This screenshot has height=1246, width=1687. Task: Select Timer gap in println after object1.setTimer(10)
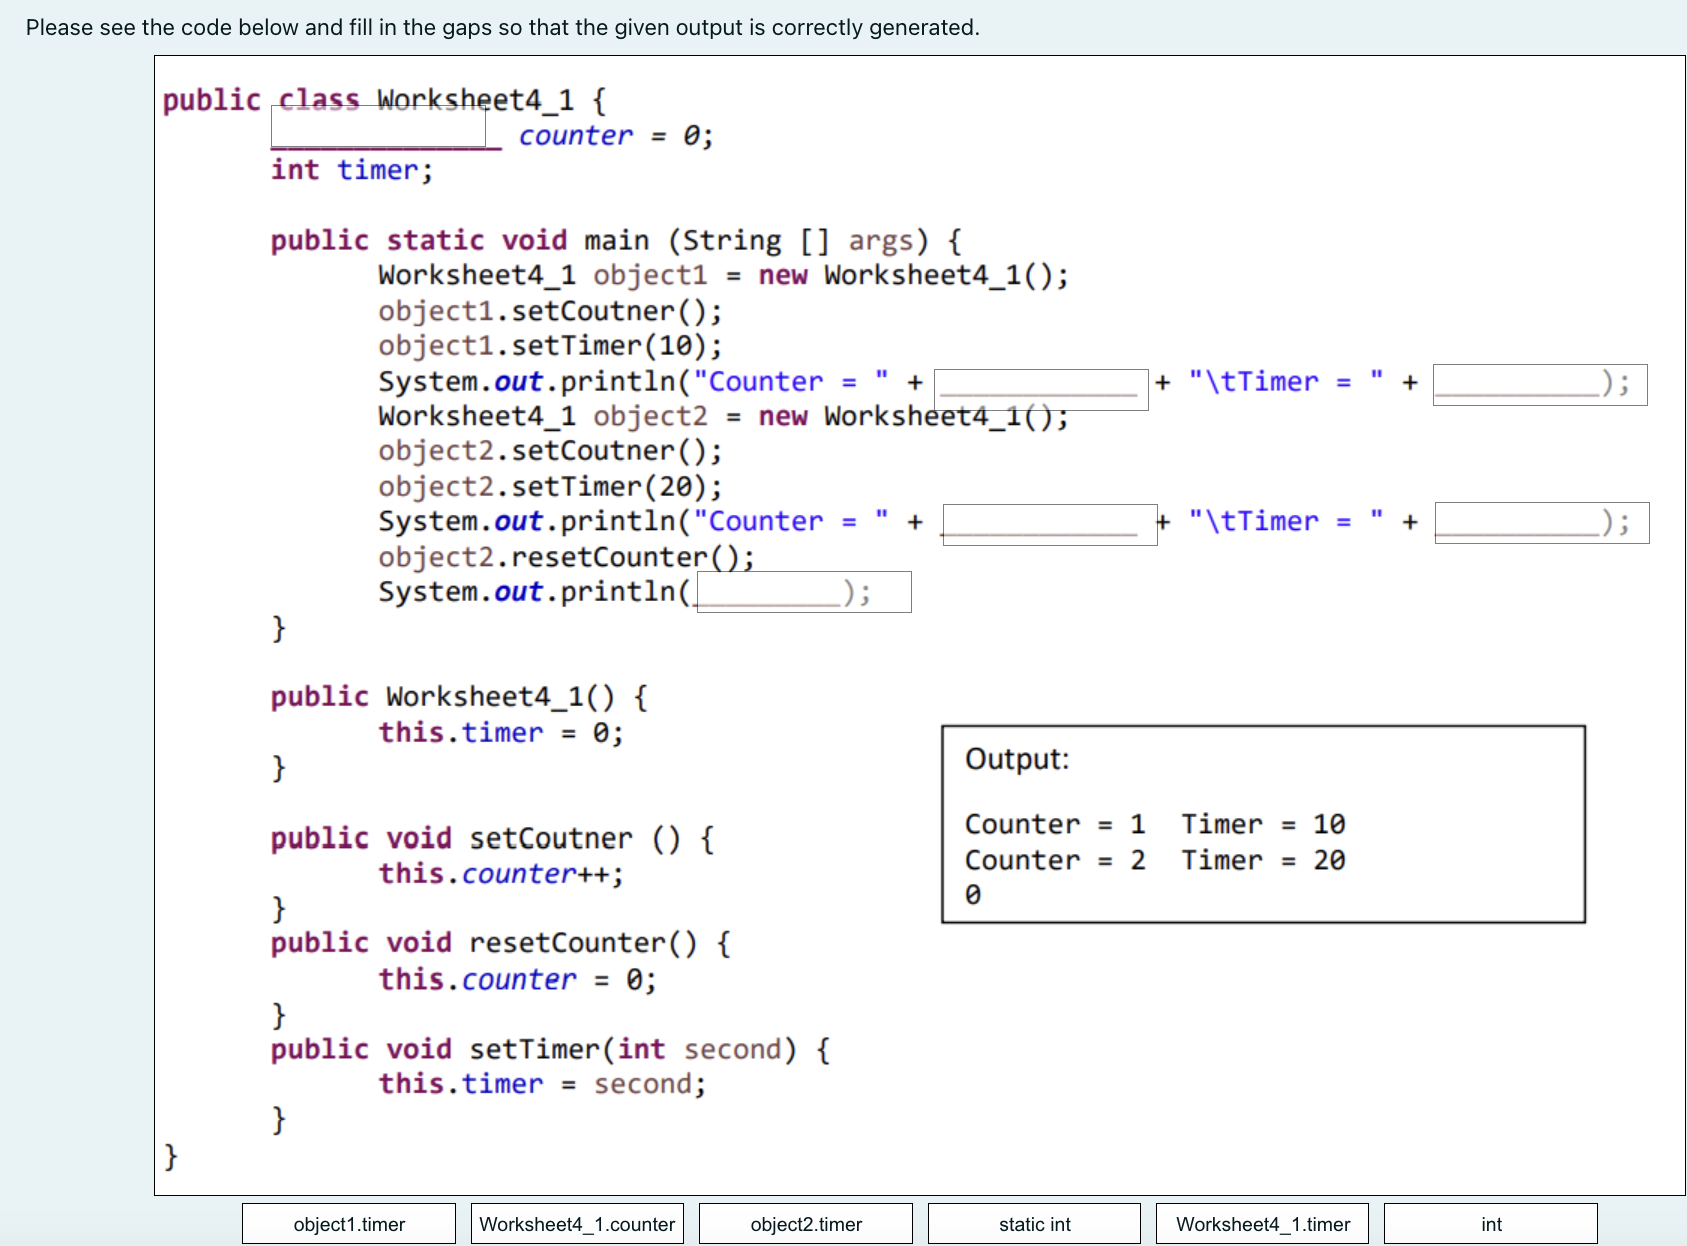(x=1540, y=385)
